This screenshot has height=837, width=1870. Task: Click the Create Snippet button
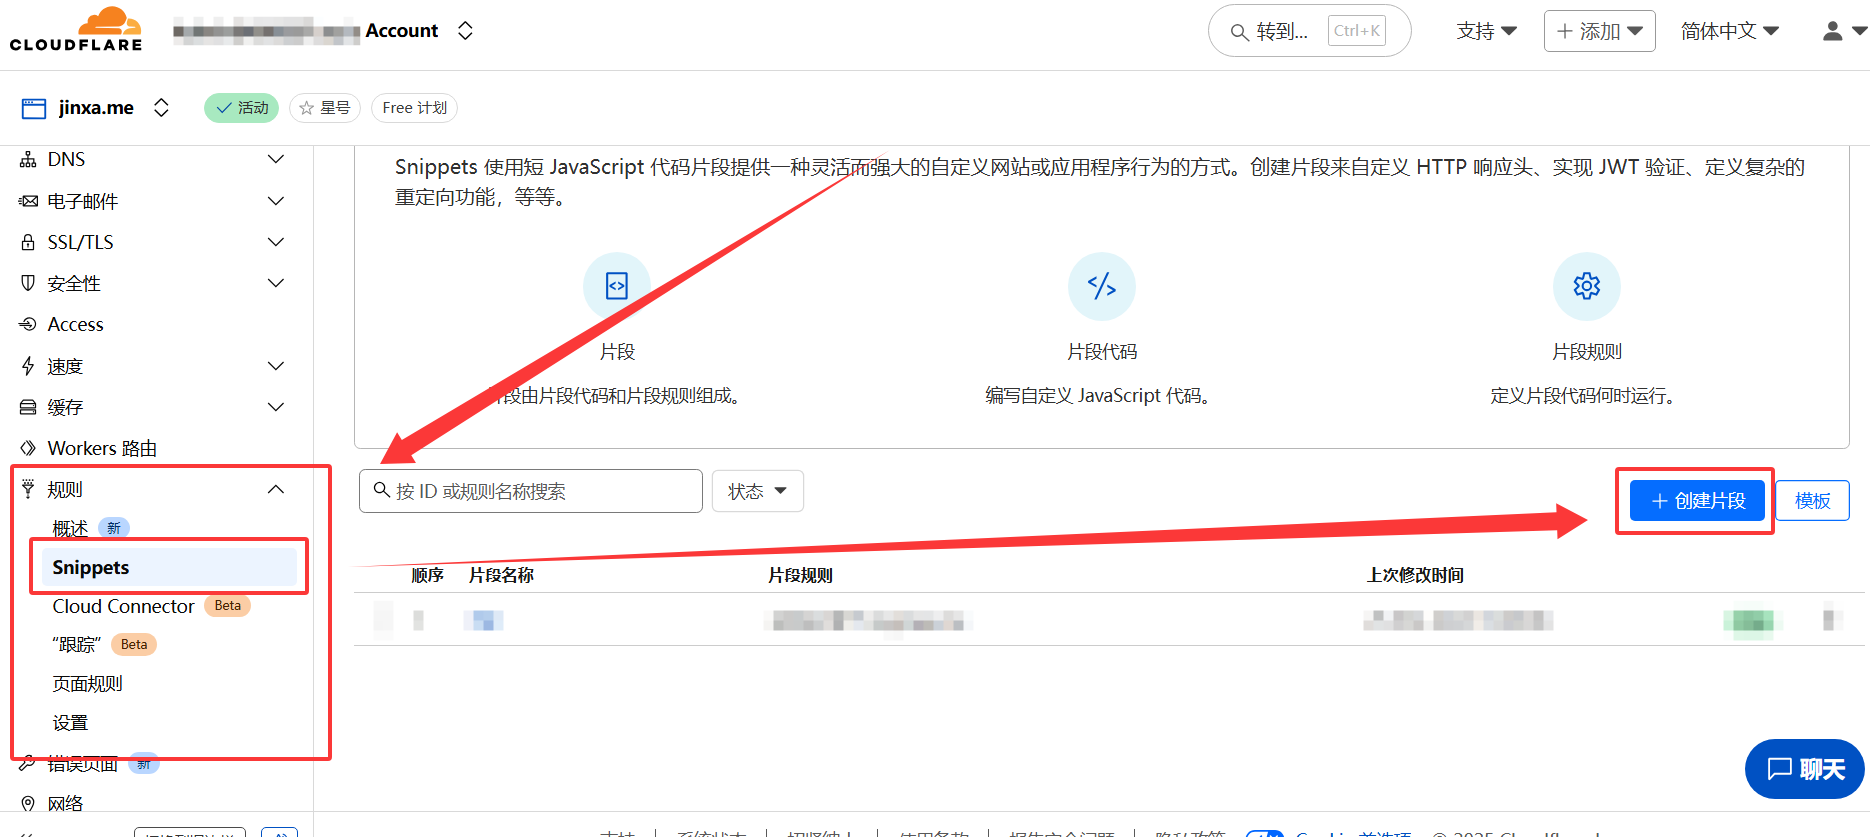coord(1696,500)
